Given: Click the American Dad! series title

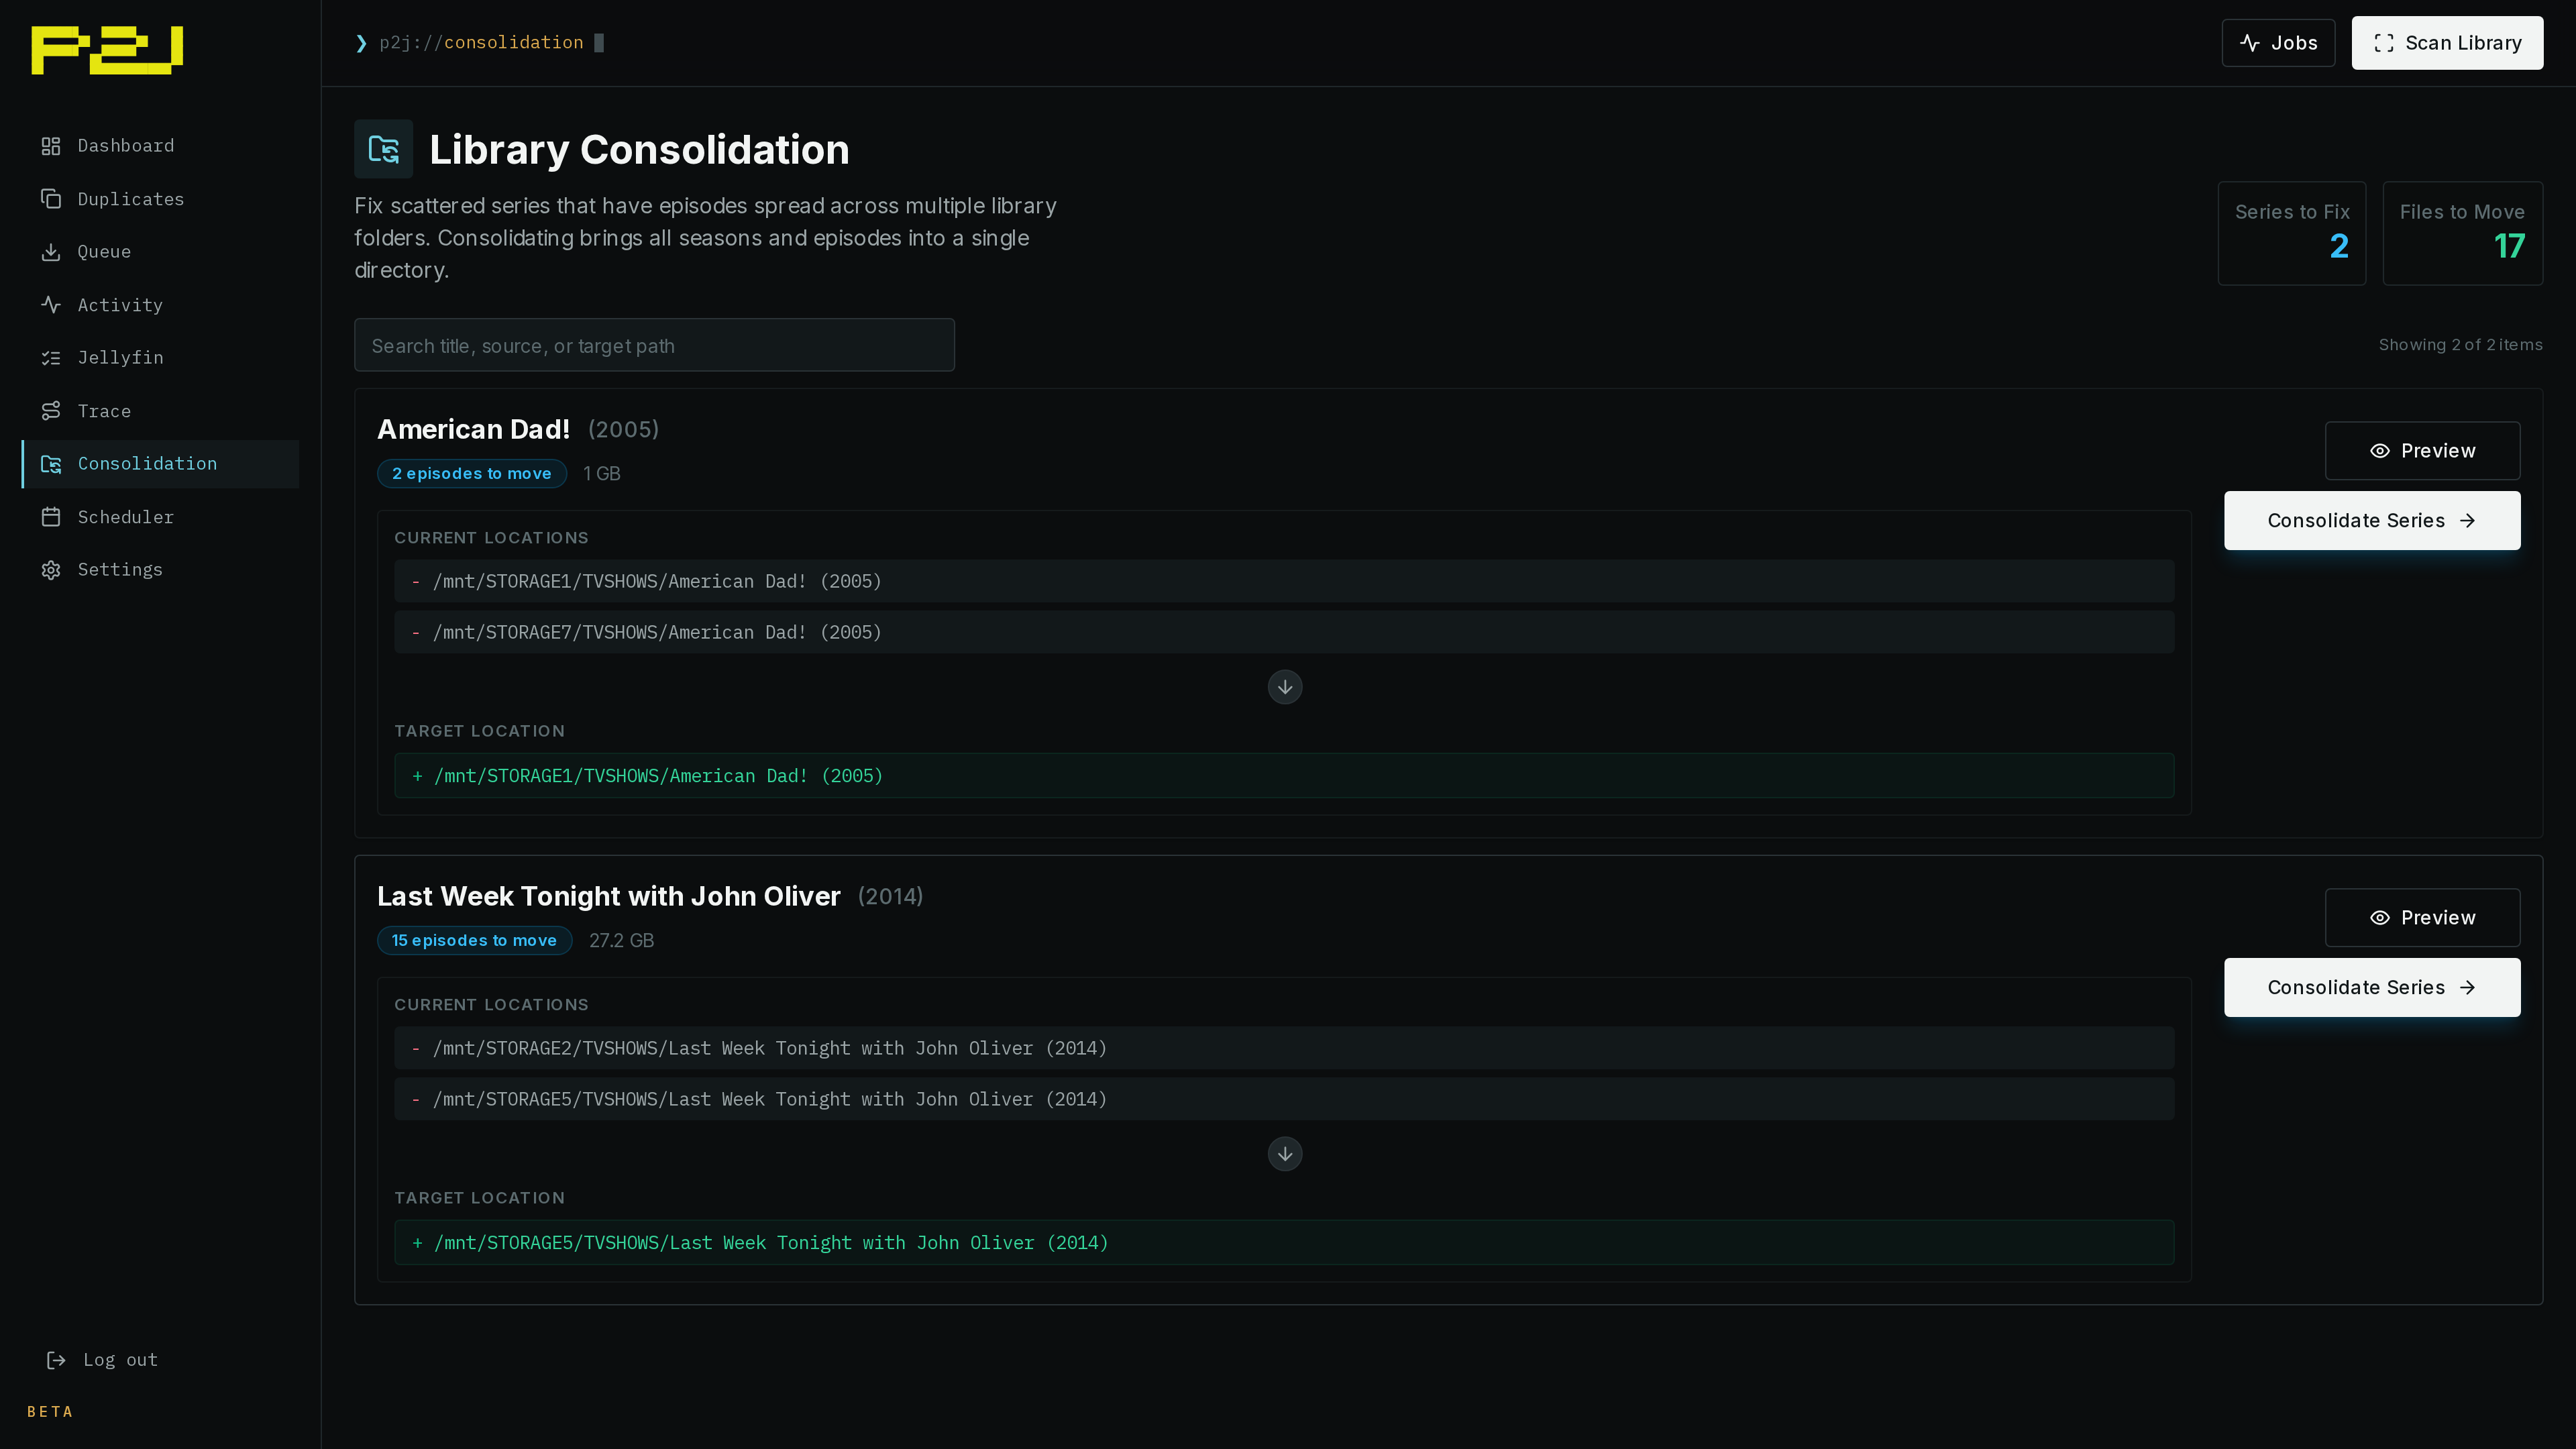Looking at the screenshot, I should (473, 430).
